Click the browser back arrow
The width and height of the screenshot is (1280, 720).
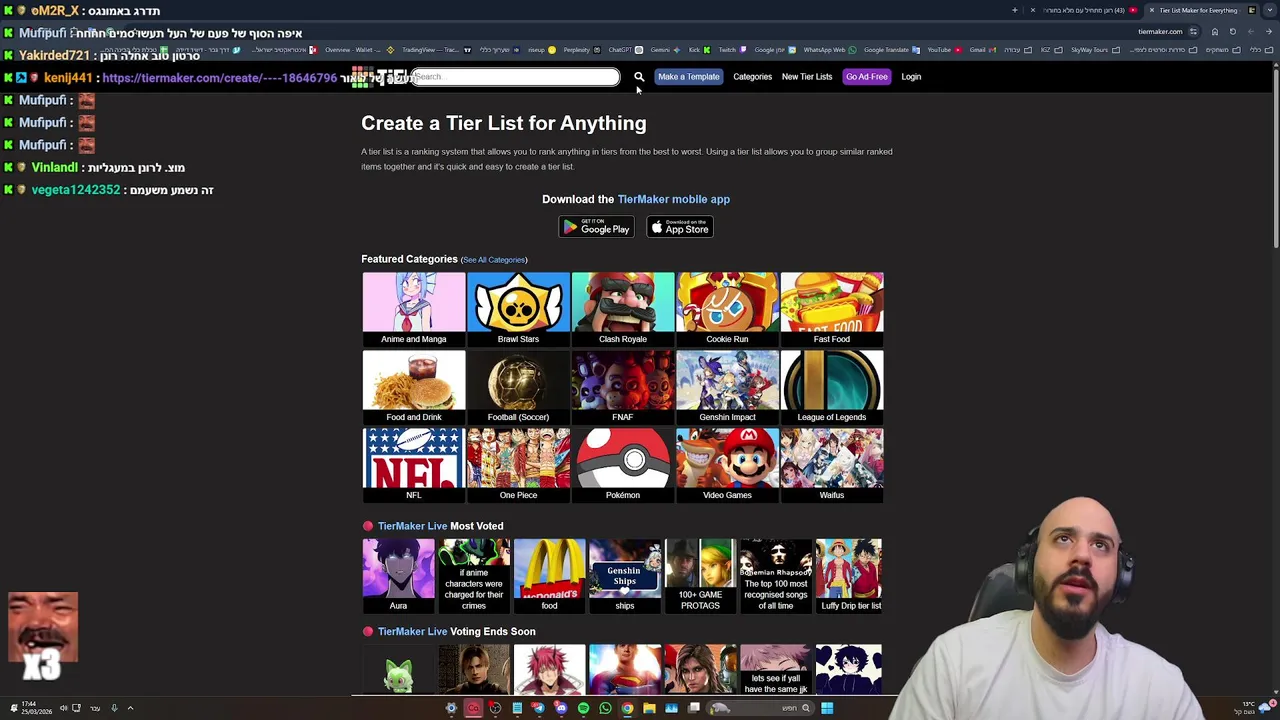point(1269,31)
